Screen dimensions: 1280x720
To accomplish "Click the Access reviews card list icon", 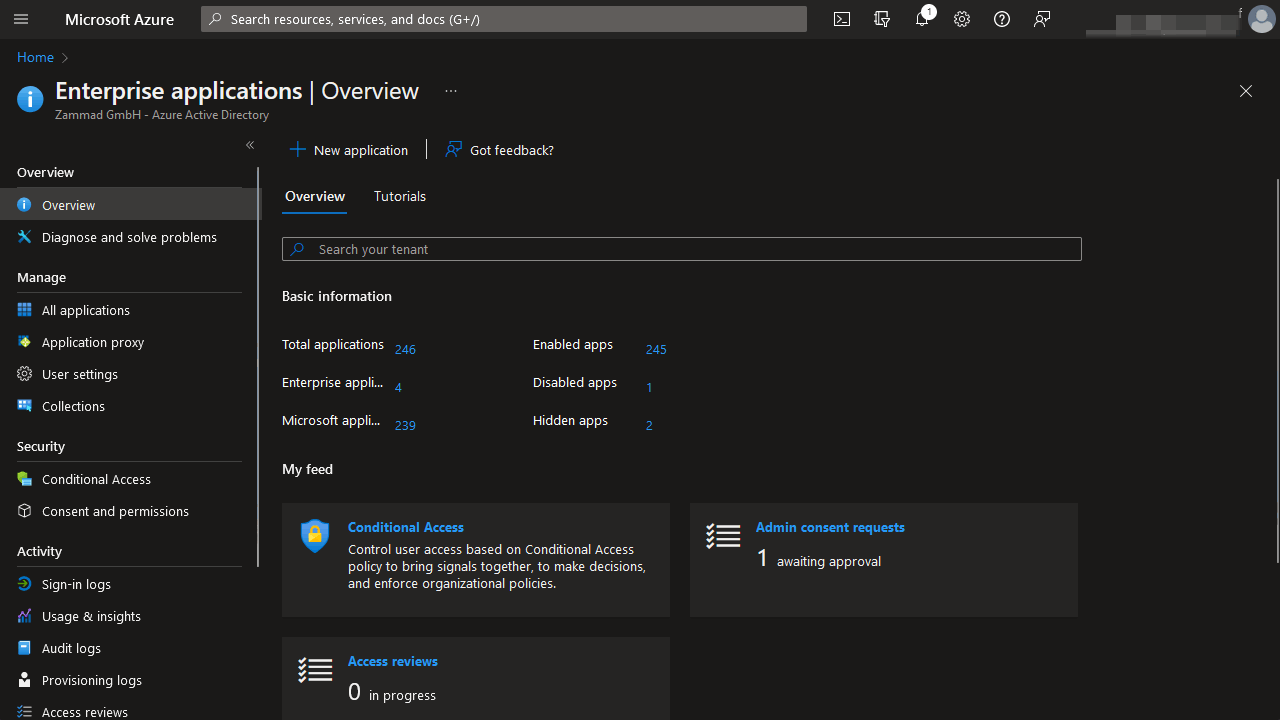I will [x=315, y=670].
